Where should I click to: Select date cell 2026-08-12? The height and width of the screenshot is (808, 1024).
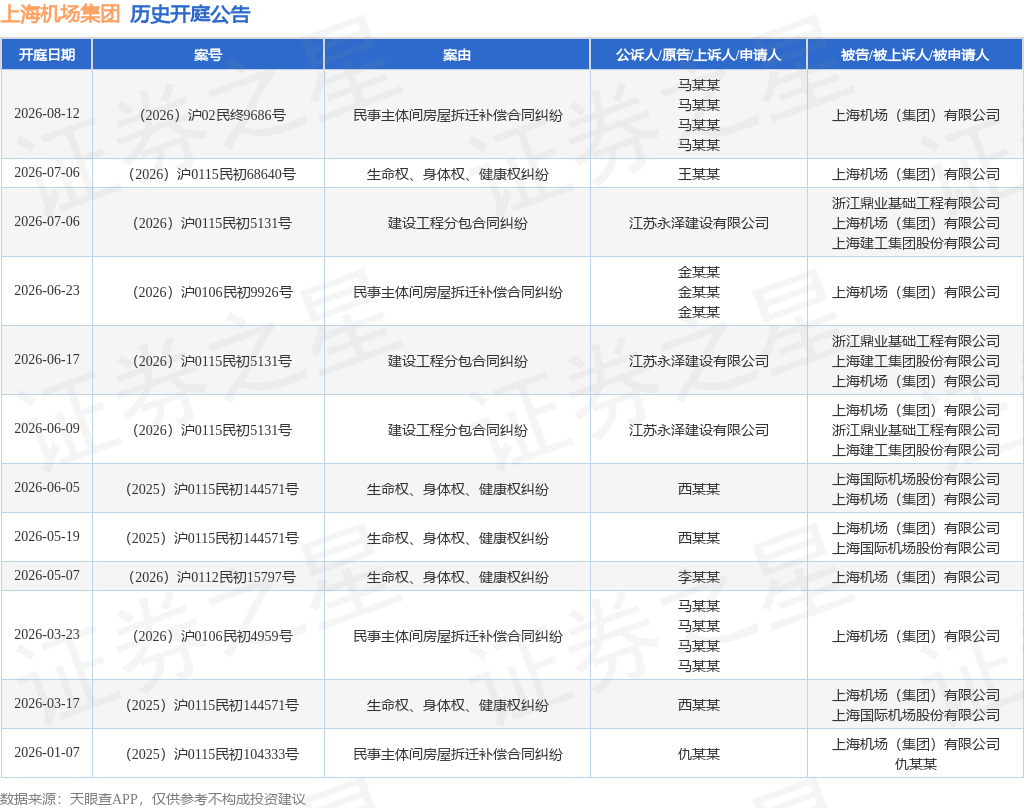(x=47, y=114)
